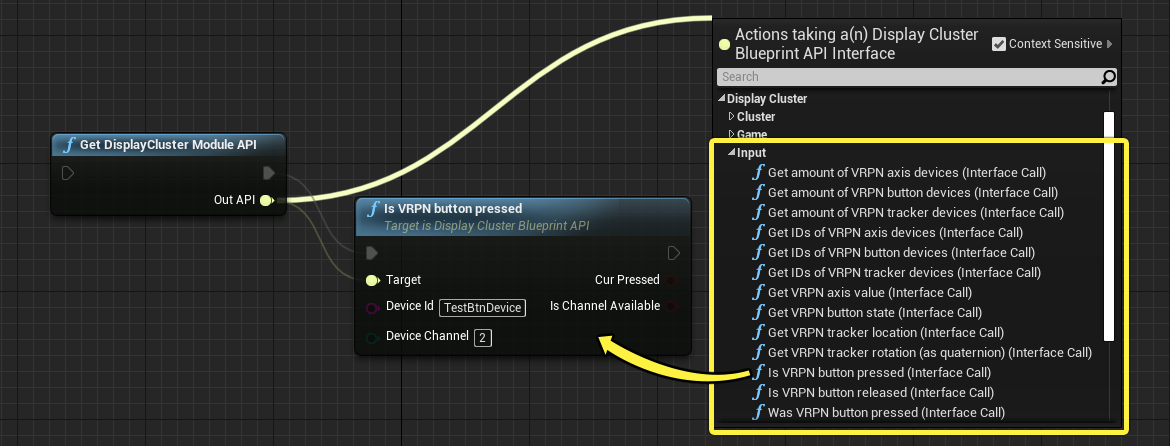Open the Context Sensitive options arrow

[1110, 44]
